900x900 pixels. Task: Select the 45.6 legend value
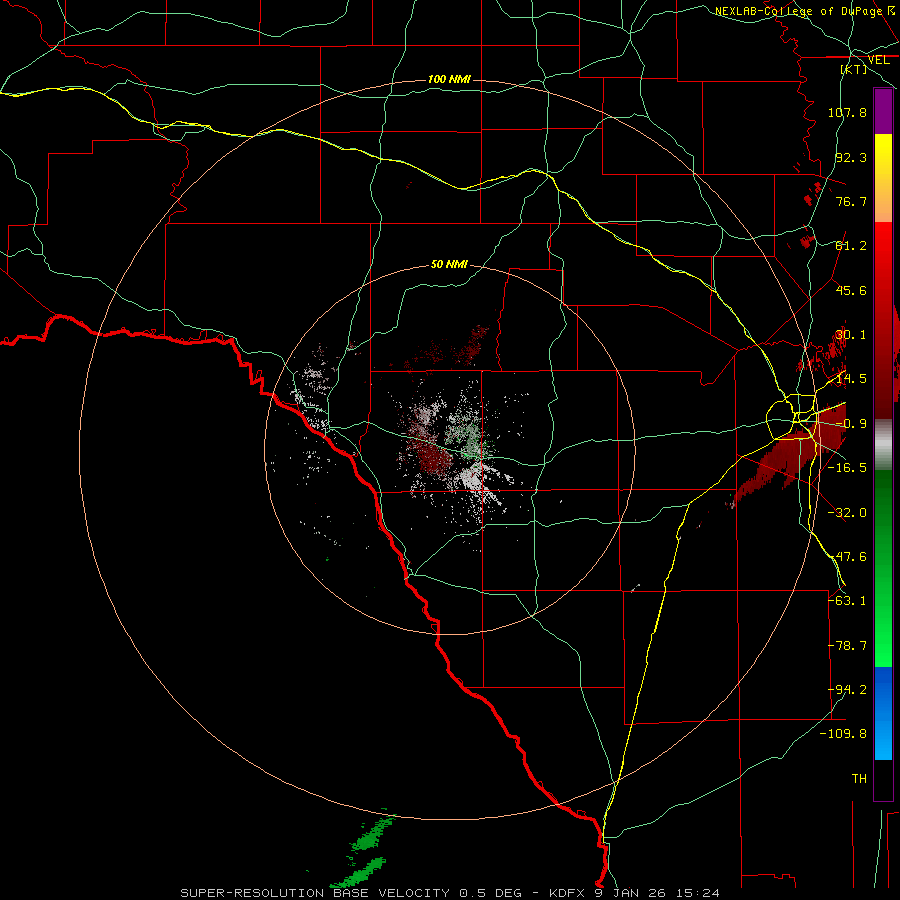coord(851,290)
